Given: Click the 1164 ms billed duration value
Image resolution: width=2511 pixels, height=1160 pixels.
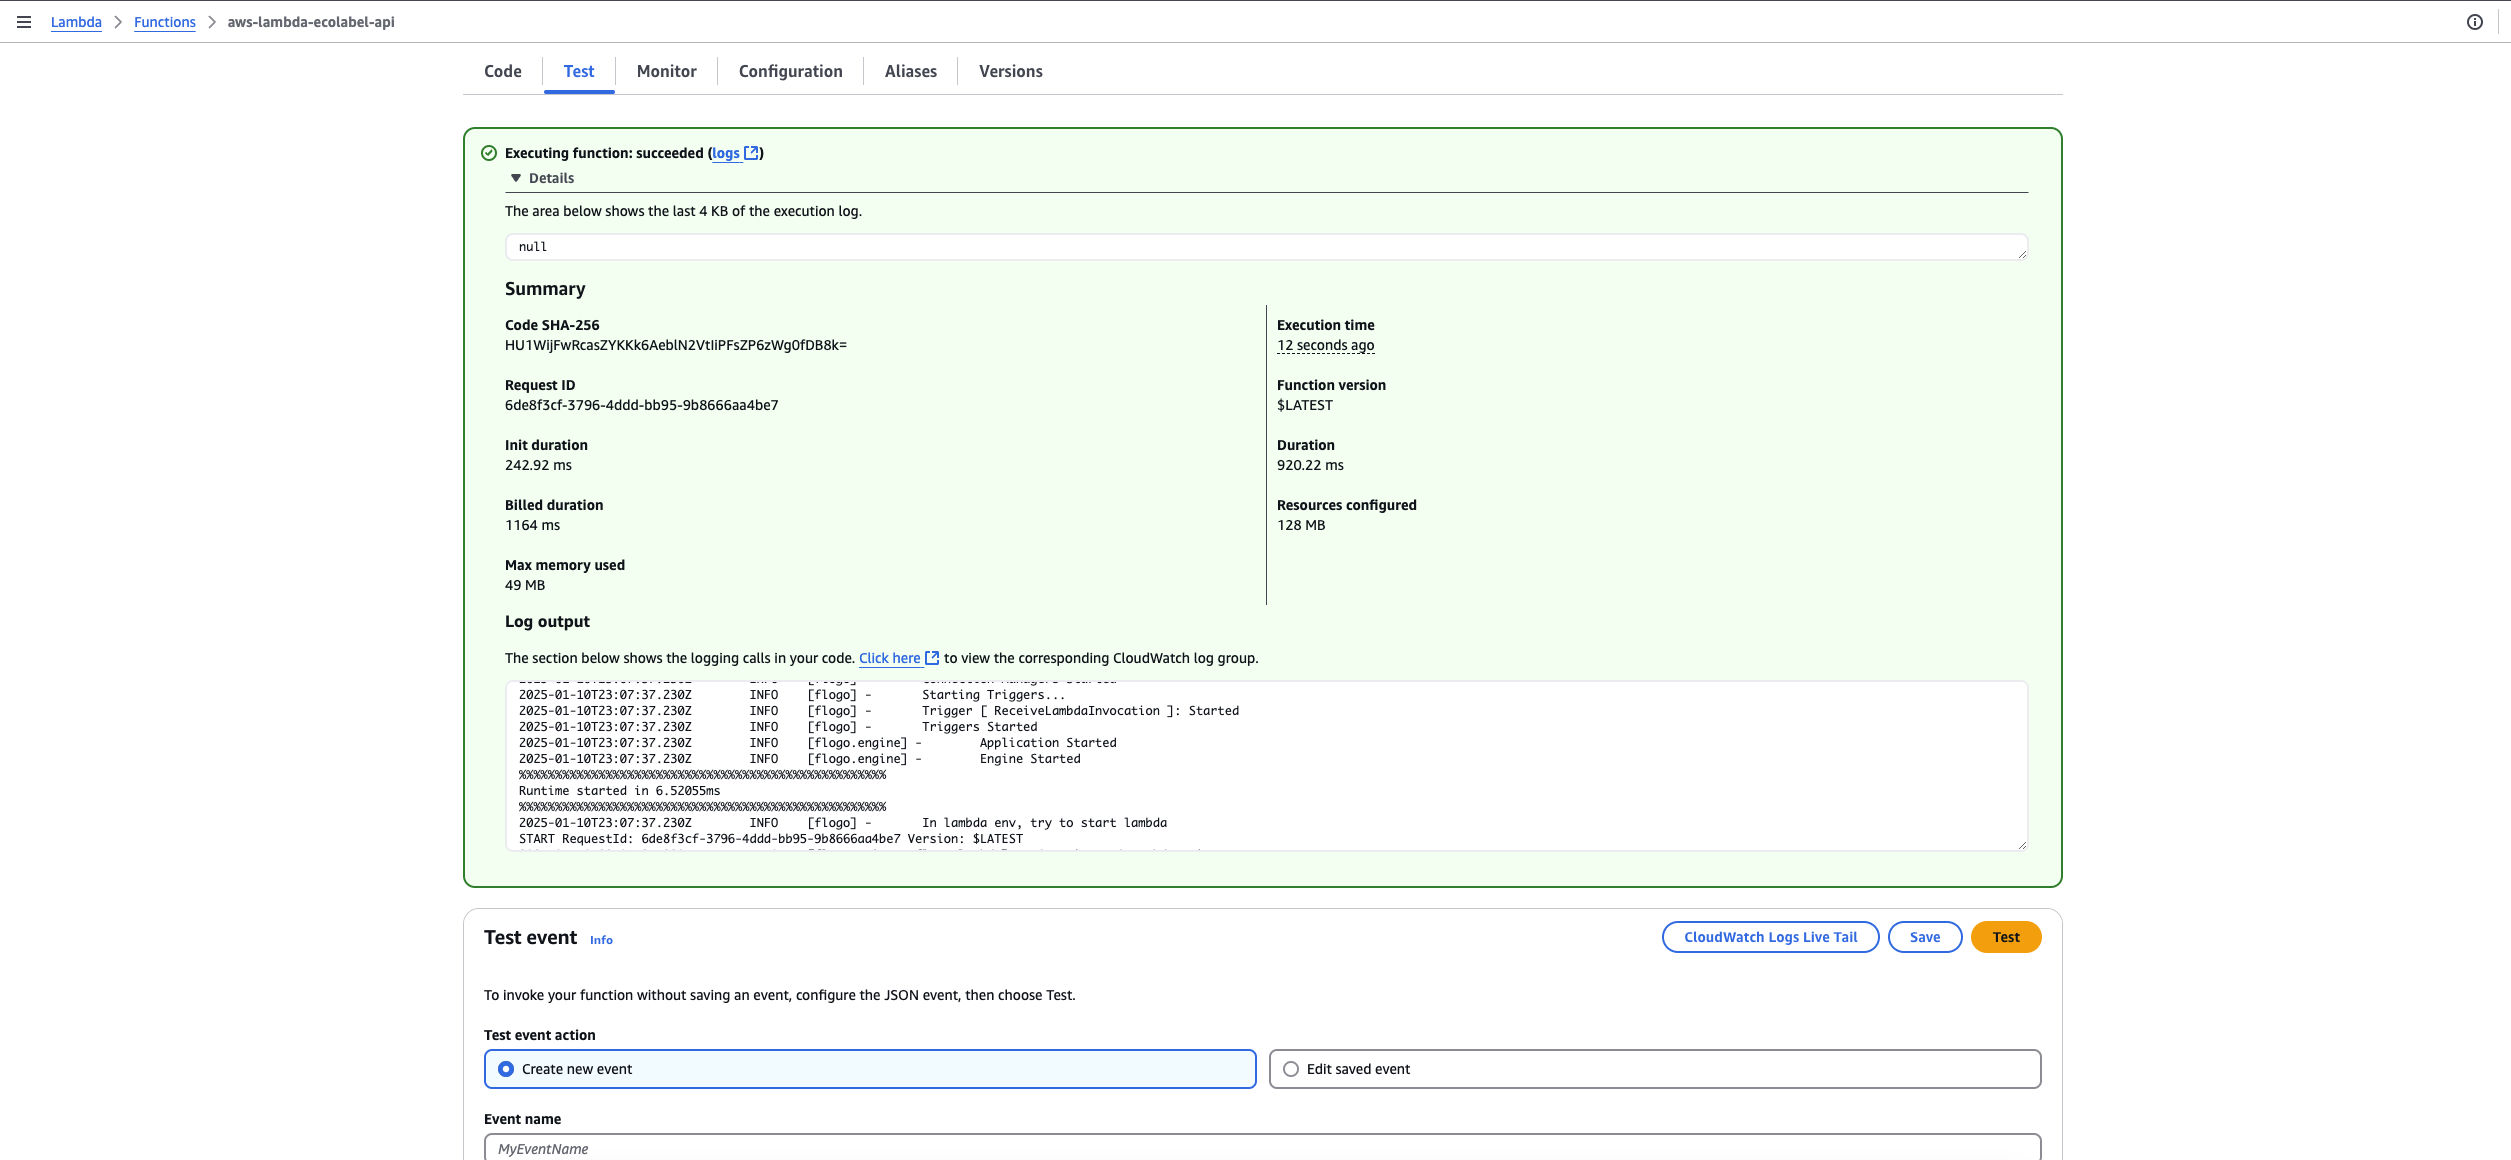Looking at the screenshot, I should pyautogui.click(x=532, y=525).
